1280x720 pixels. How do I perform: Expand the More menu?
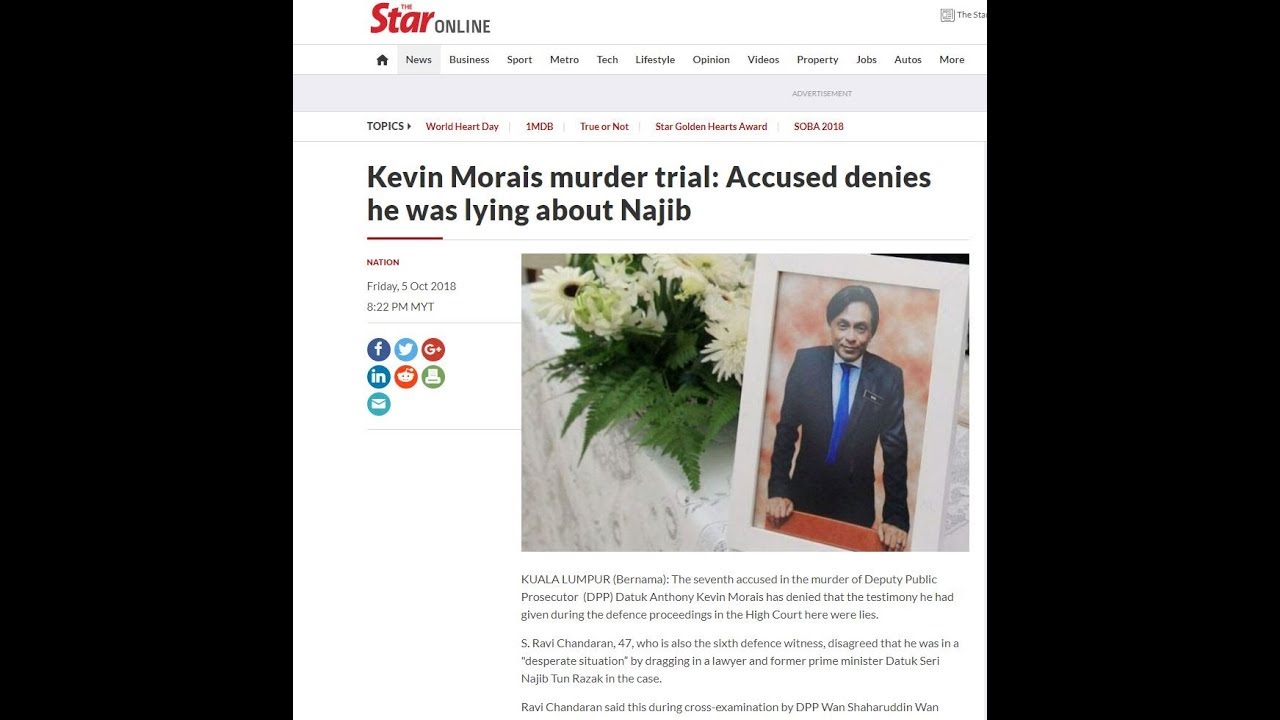(952, 60)
